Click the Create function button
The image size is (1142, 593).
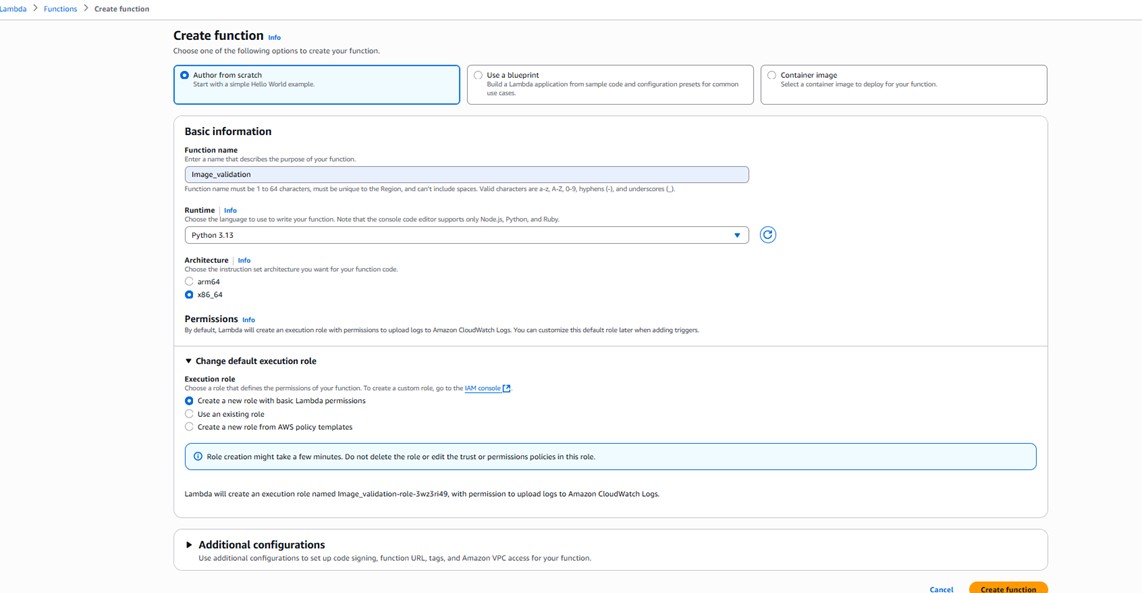click(x=1007, y=589)
